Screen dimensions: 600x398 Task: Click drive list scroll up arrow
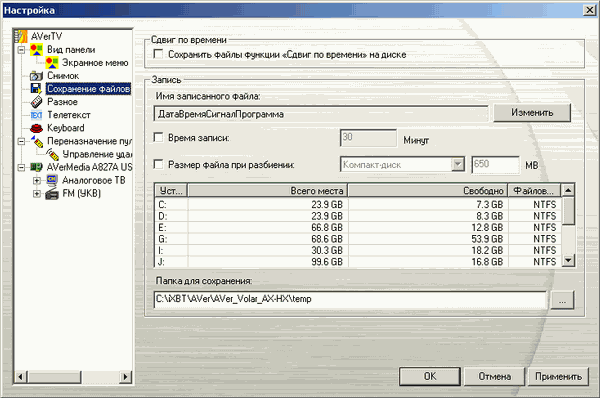pos(568,190)
